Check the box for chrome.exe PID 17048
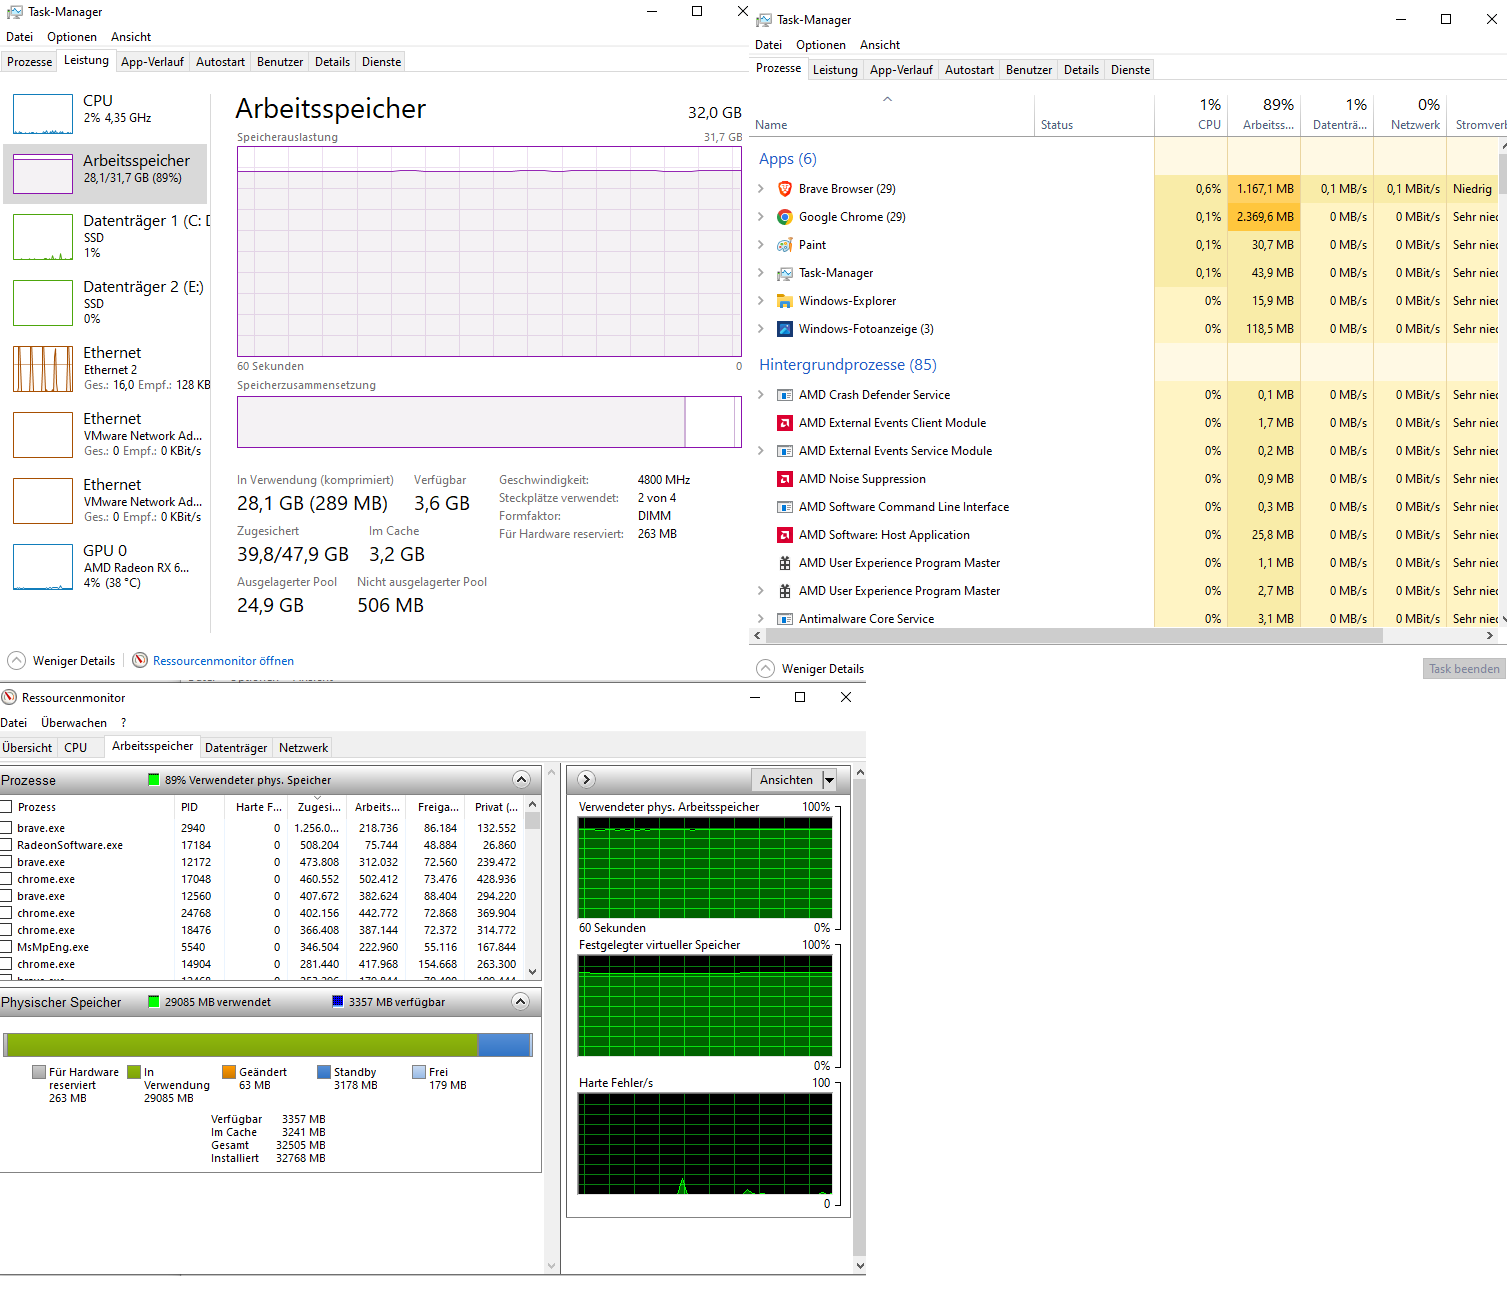 [6, 878]
